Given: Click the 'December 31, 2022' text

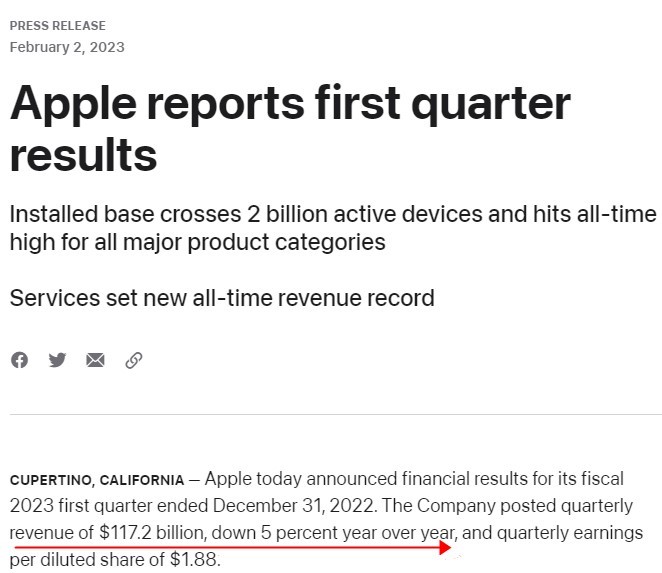Looking at the screenshot, I should click(x=293, y=506).
